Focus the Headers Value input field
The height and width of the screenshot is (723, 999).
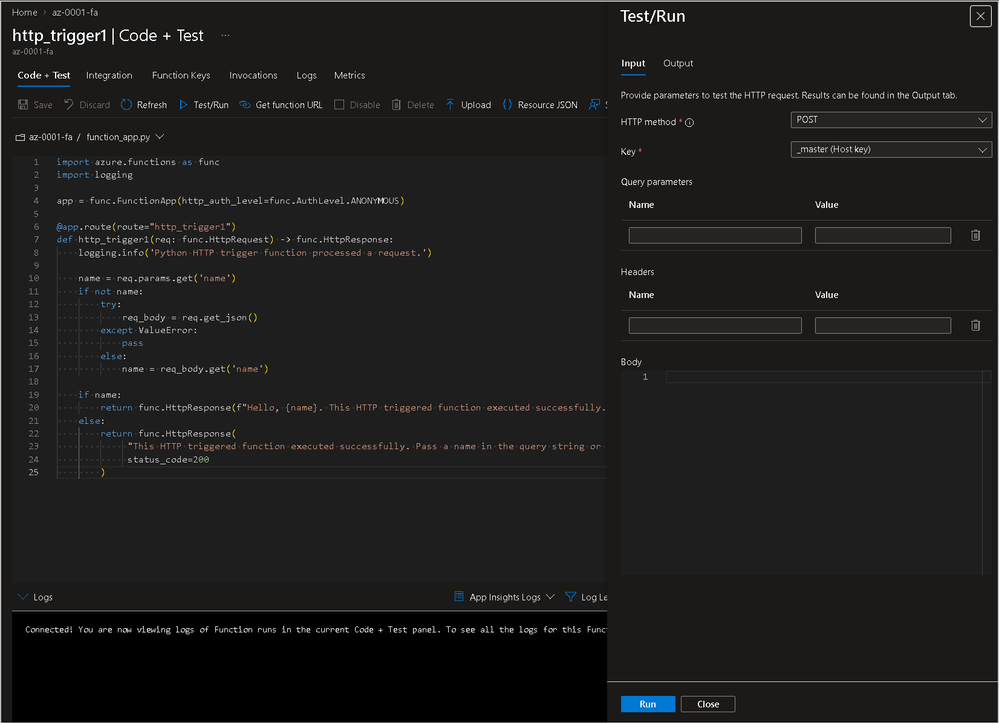coord(882,325)
